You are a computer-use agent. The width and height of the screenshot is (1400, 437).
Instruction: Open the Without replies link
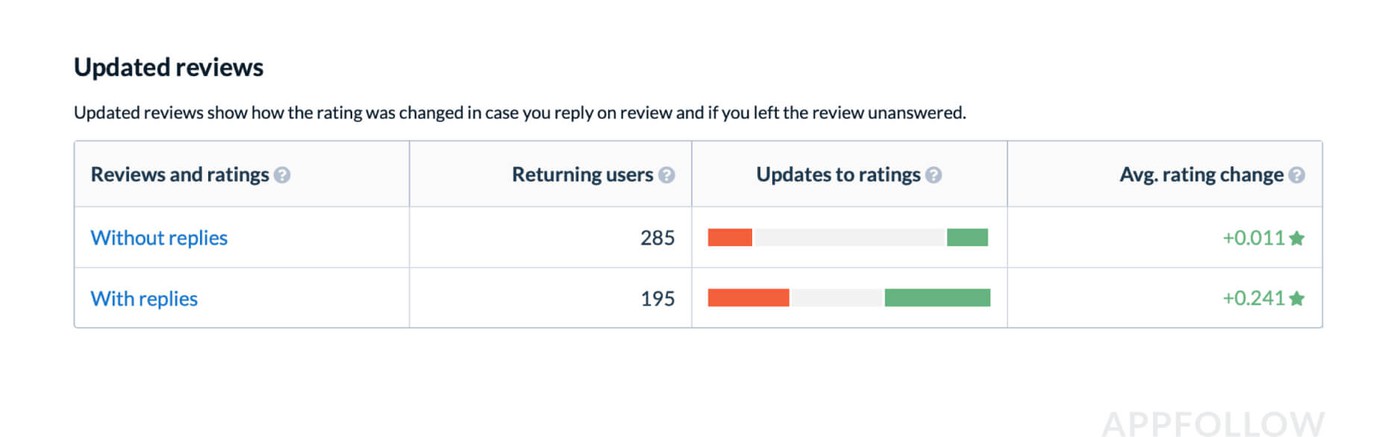[x=159, y=238]
